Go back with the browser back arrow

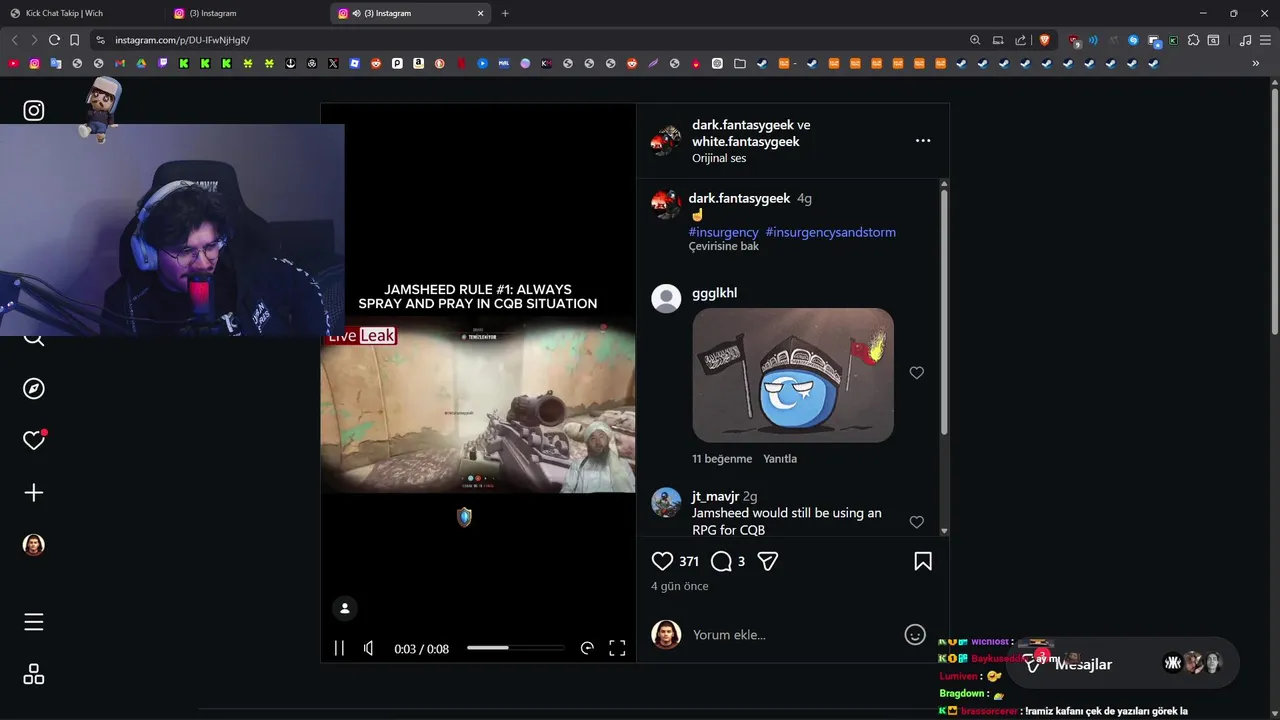(x=14, y=40)
